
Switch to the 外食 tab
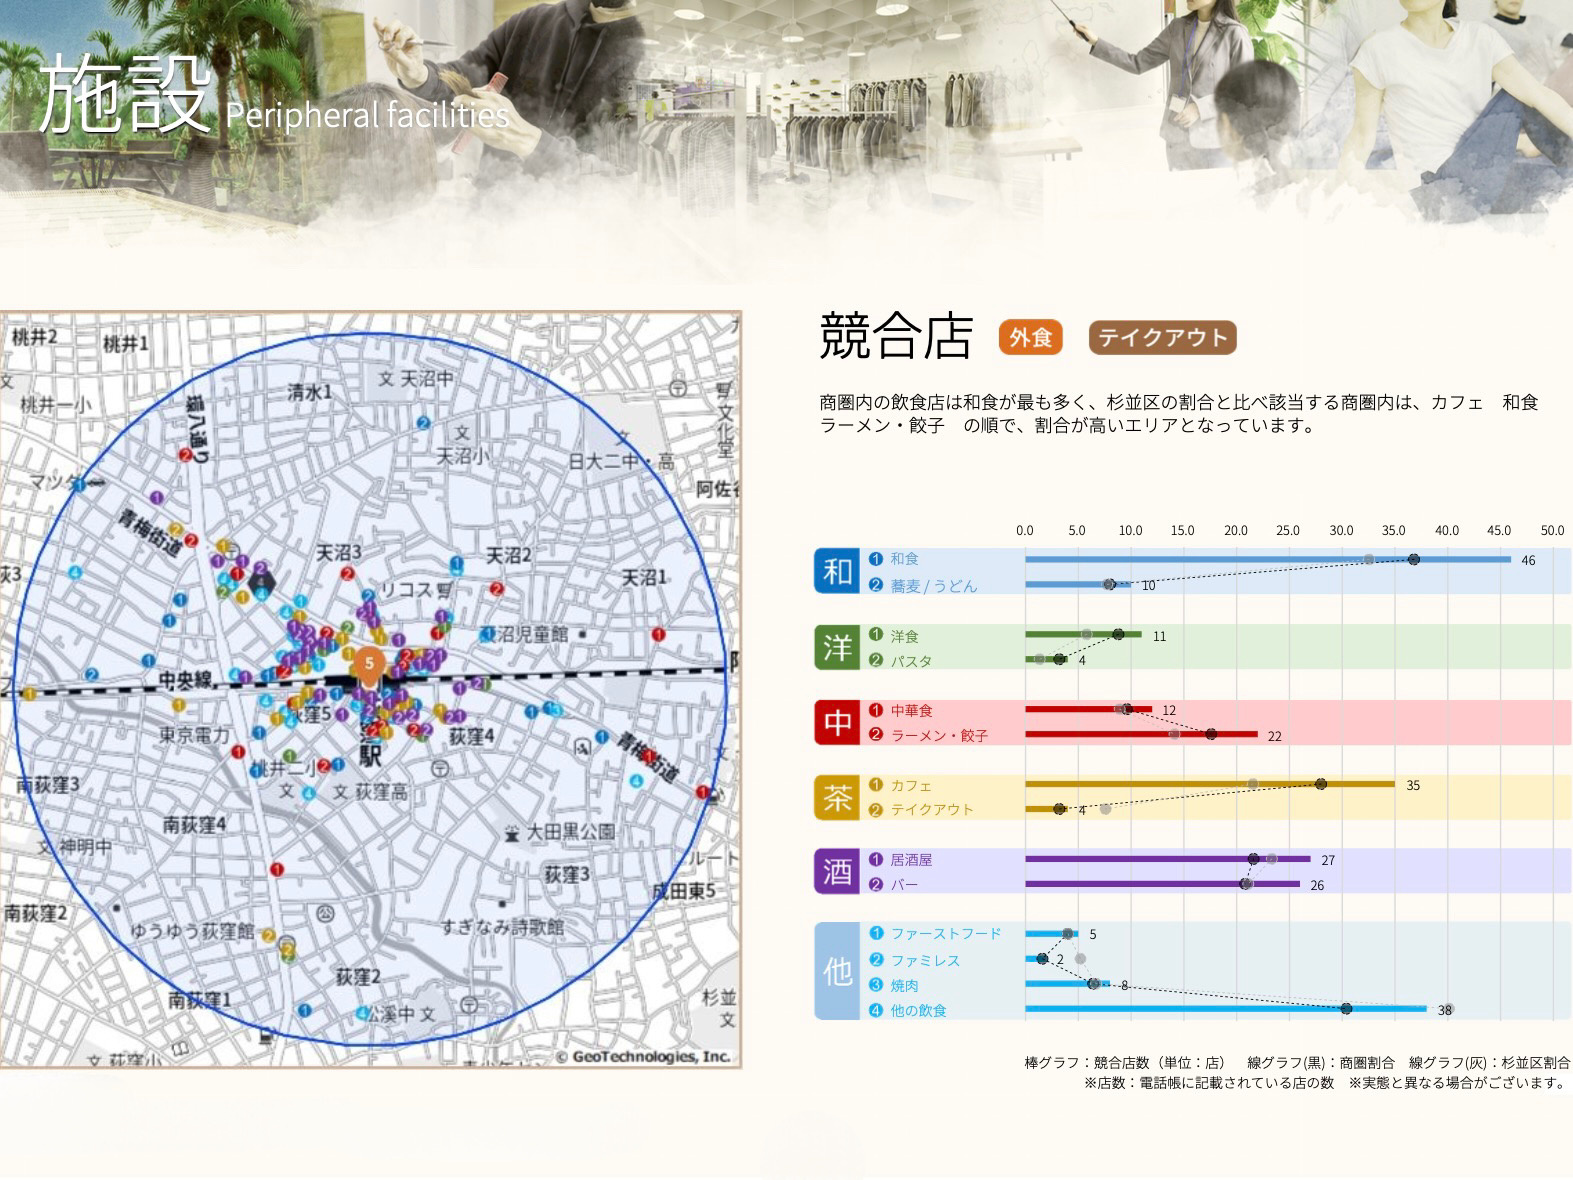click(x=1030, y=338)
